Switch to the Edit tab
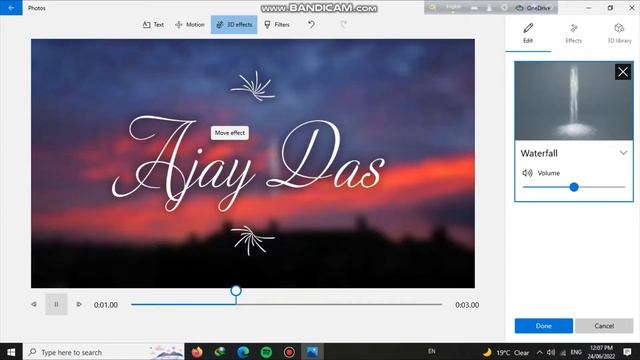 pyautogui.click(x=528, y=33)
